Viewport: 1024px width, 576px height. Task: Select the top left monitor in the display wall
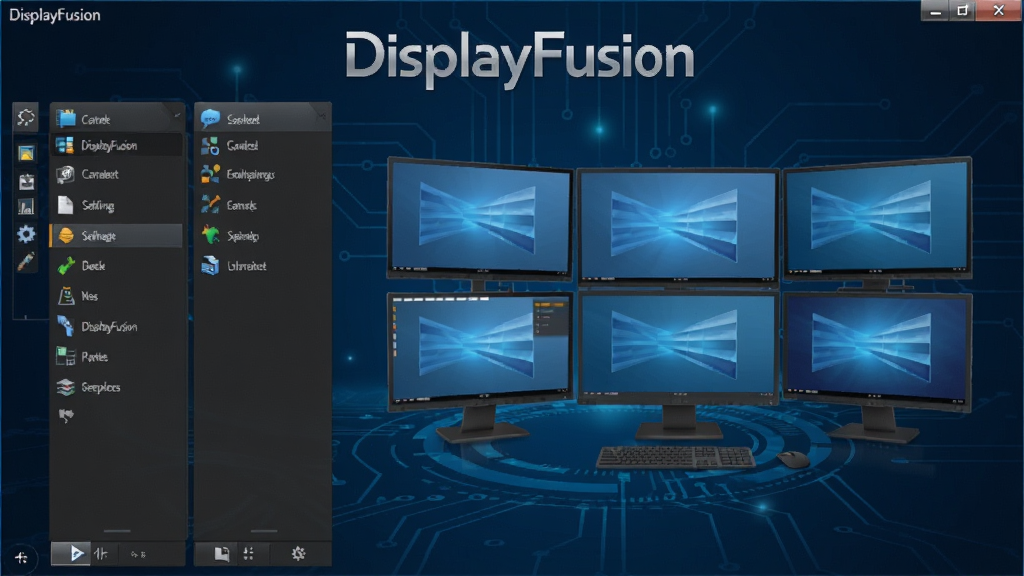479,218
